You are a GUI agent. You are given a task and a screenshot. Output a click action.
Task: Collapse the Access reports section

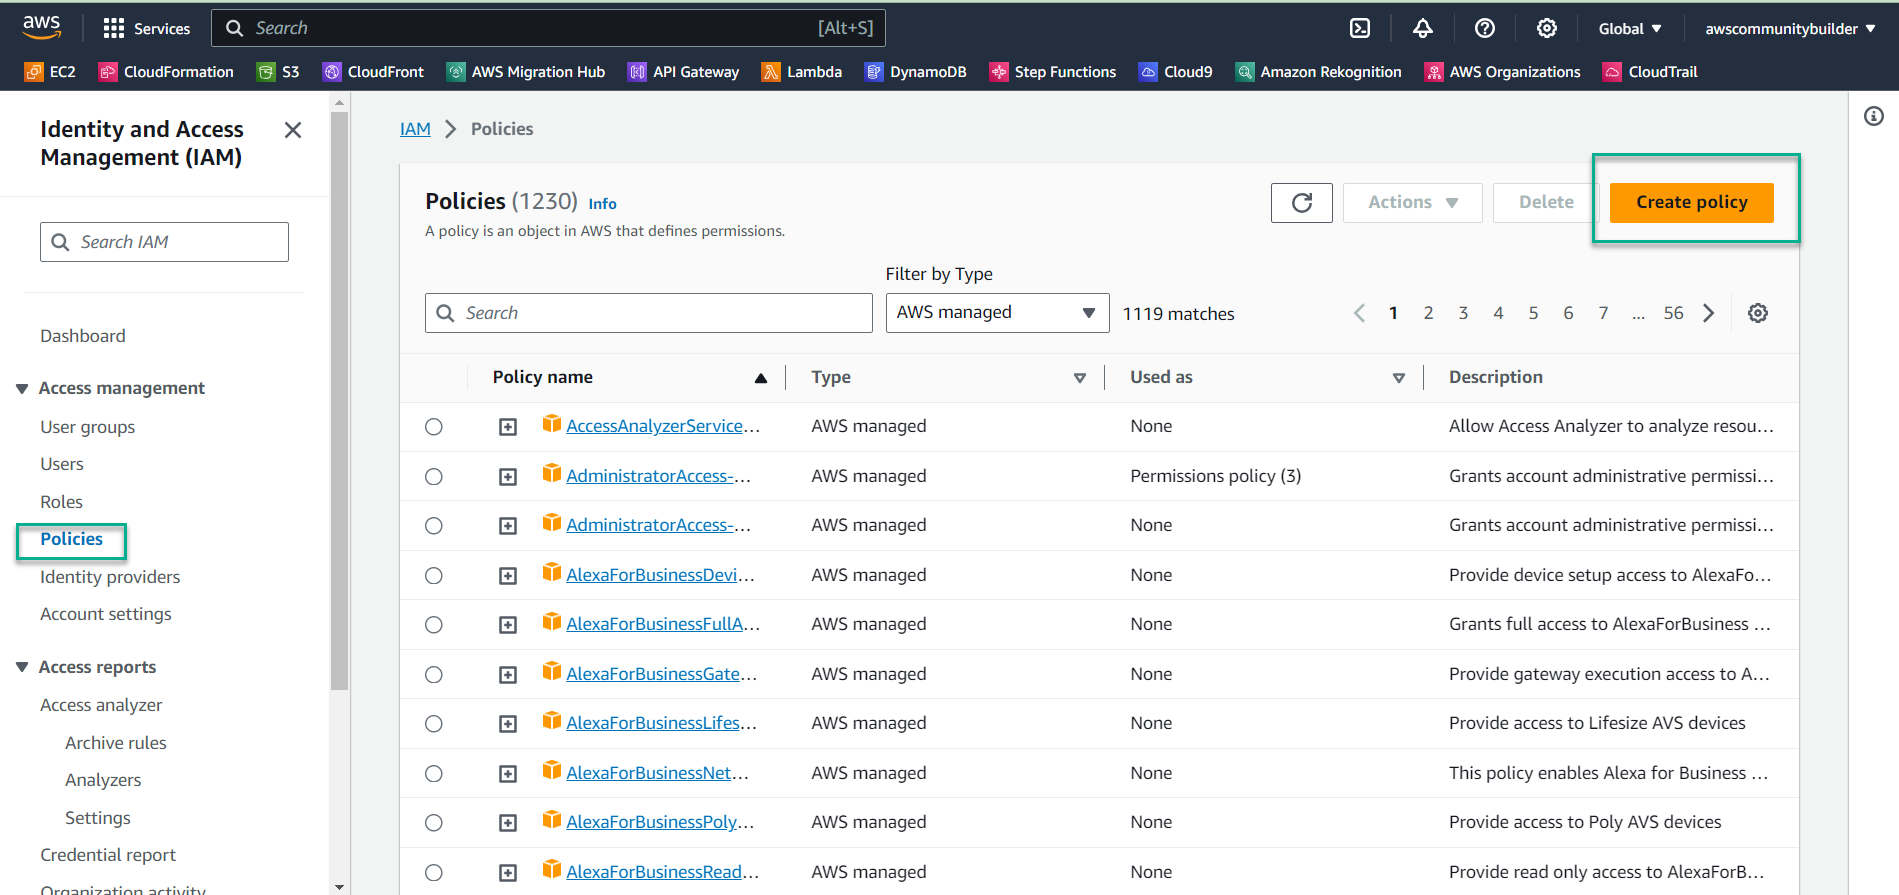coord(22,668)
